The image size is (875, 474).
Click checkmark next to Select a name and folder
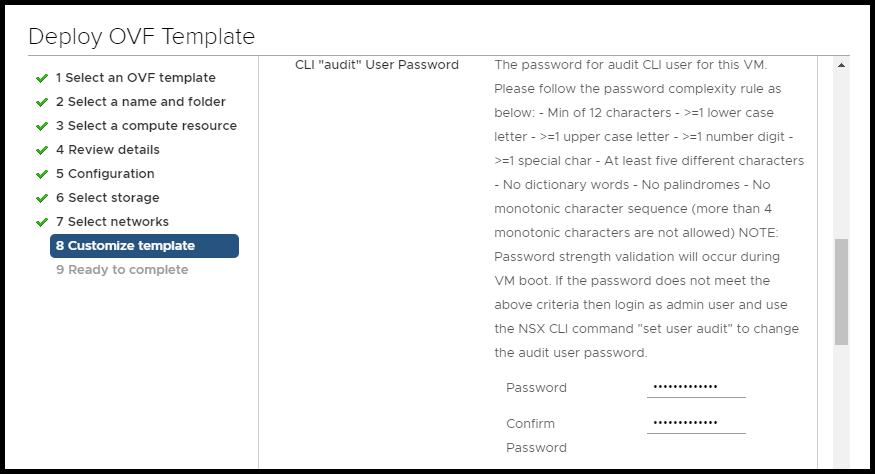point(42,102)
